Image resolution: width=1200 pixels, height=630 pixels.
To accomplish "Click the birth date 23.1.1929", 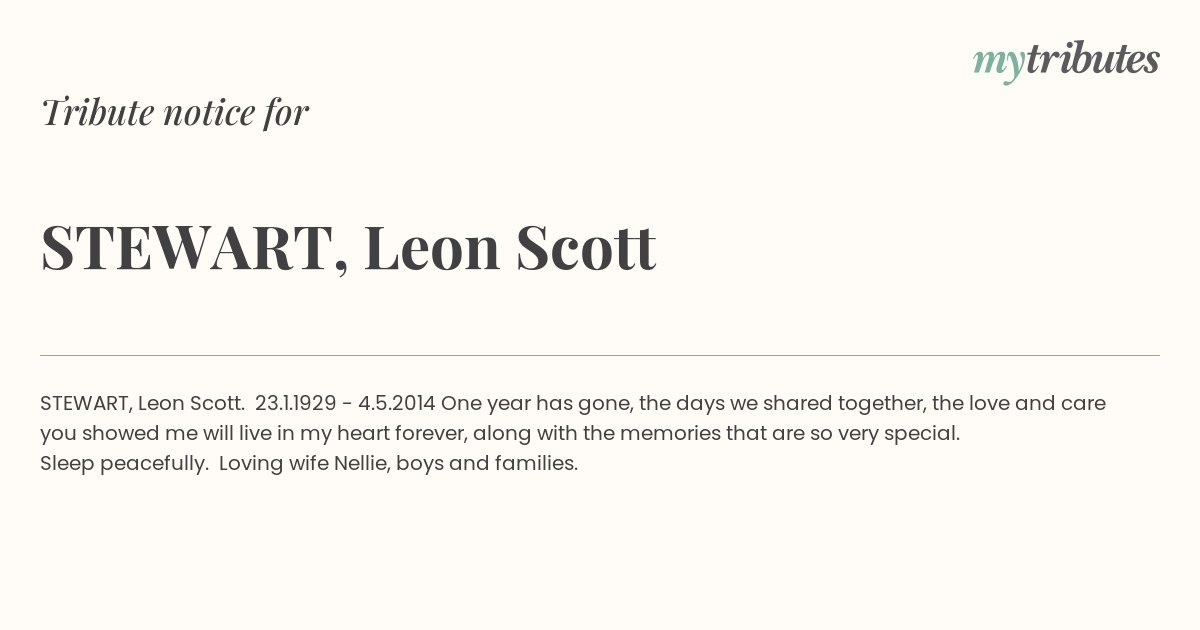I will (295, 403).
